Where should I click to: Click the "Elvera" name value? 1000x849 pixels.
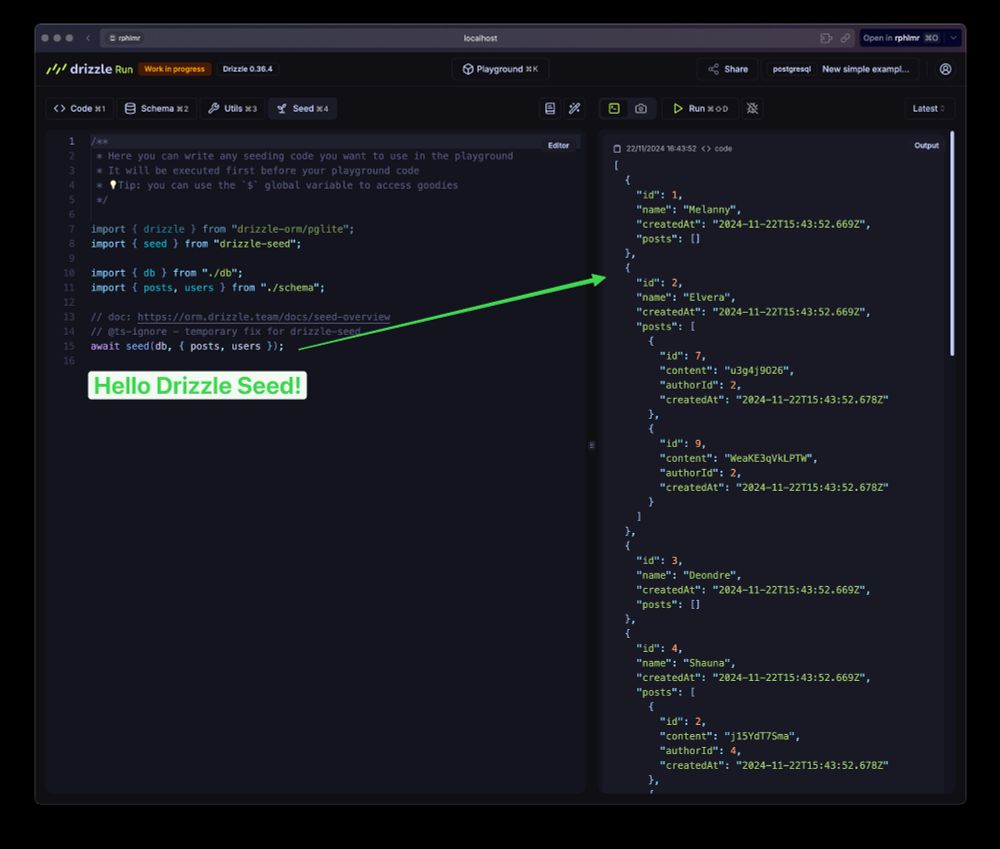(709, 298)
